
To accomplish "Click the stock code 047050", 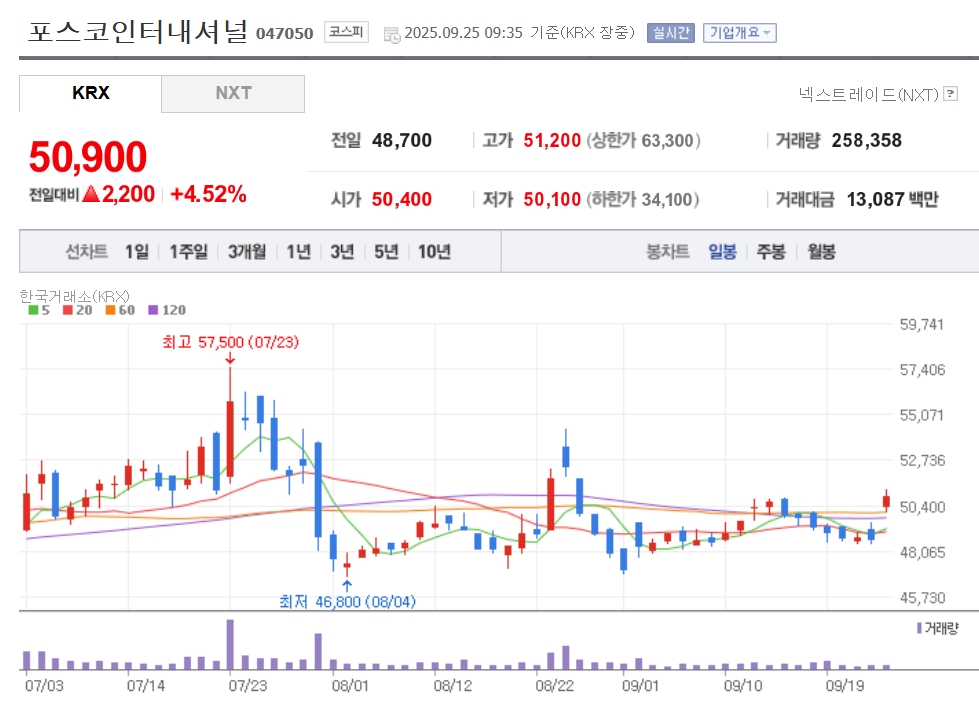I will (285, 34).
